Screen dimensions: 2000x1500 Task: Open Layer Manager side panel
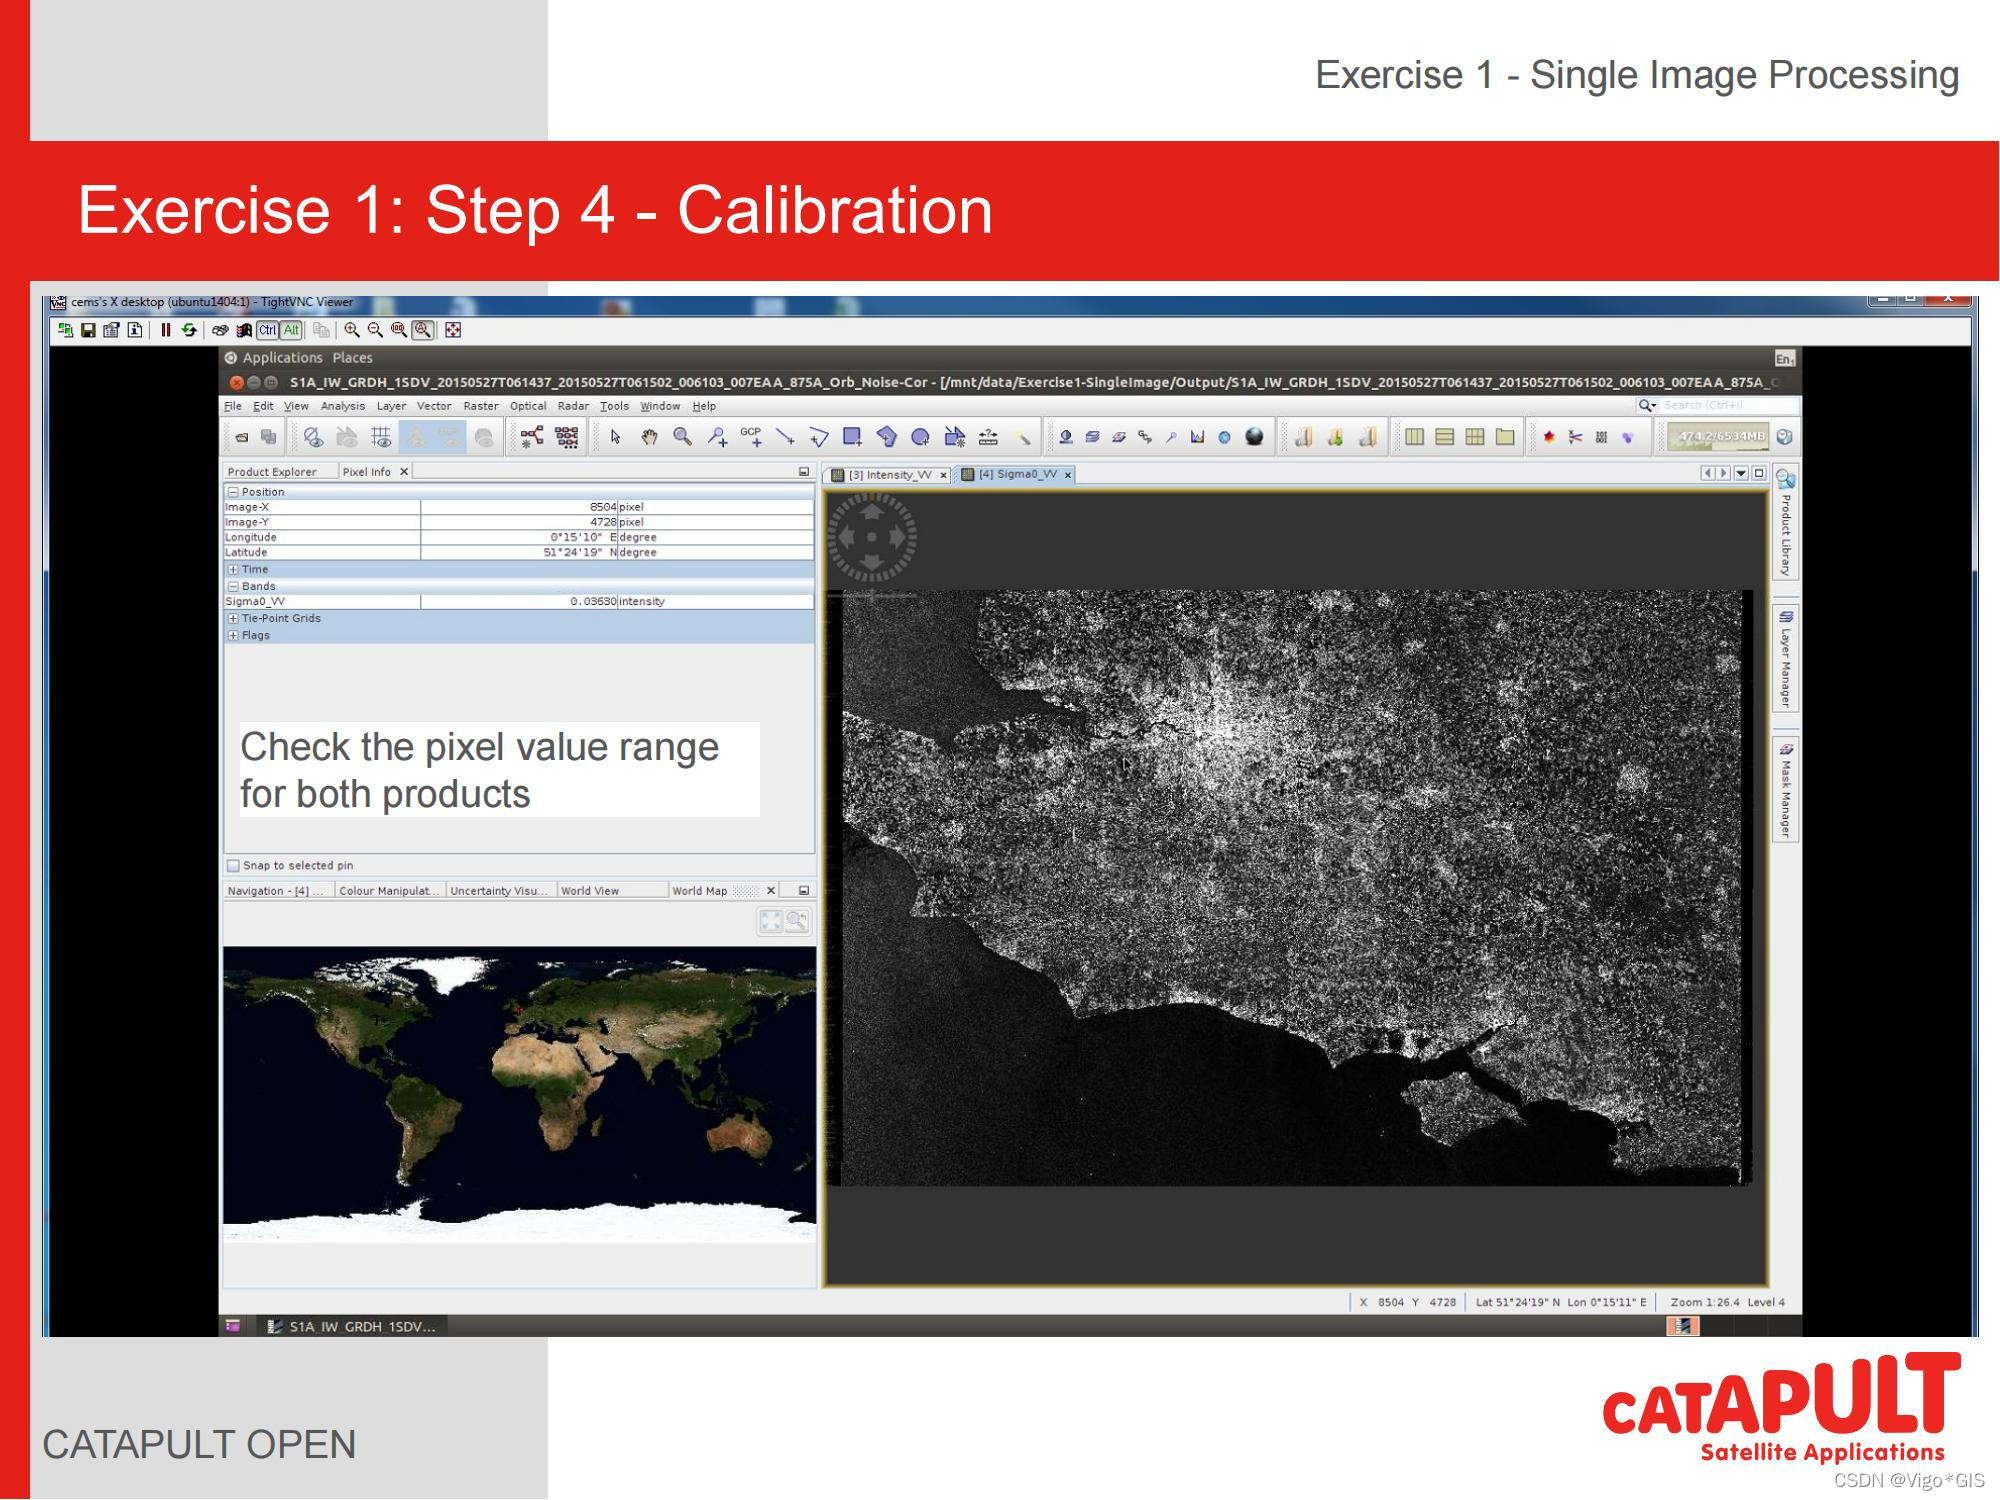click(1785, 657)
